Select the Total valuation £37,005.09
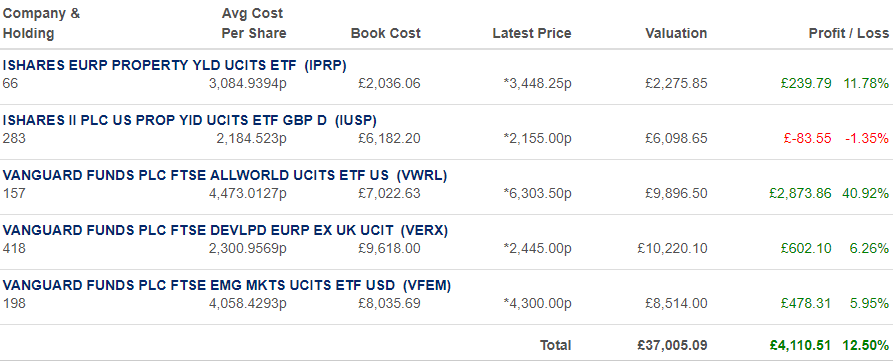The width and height of the screenshot is (893, 361). tap(673, 346)
